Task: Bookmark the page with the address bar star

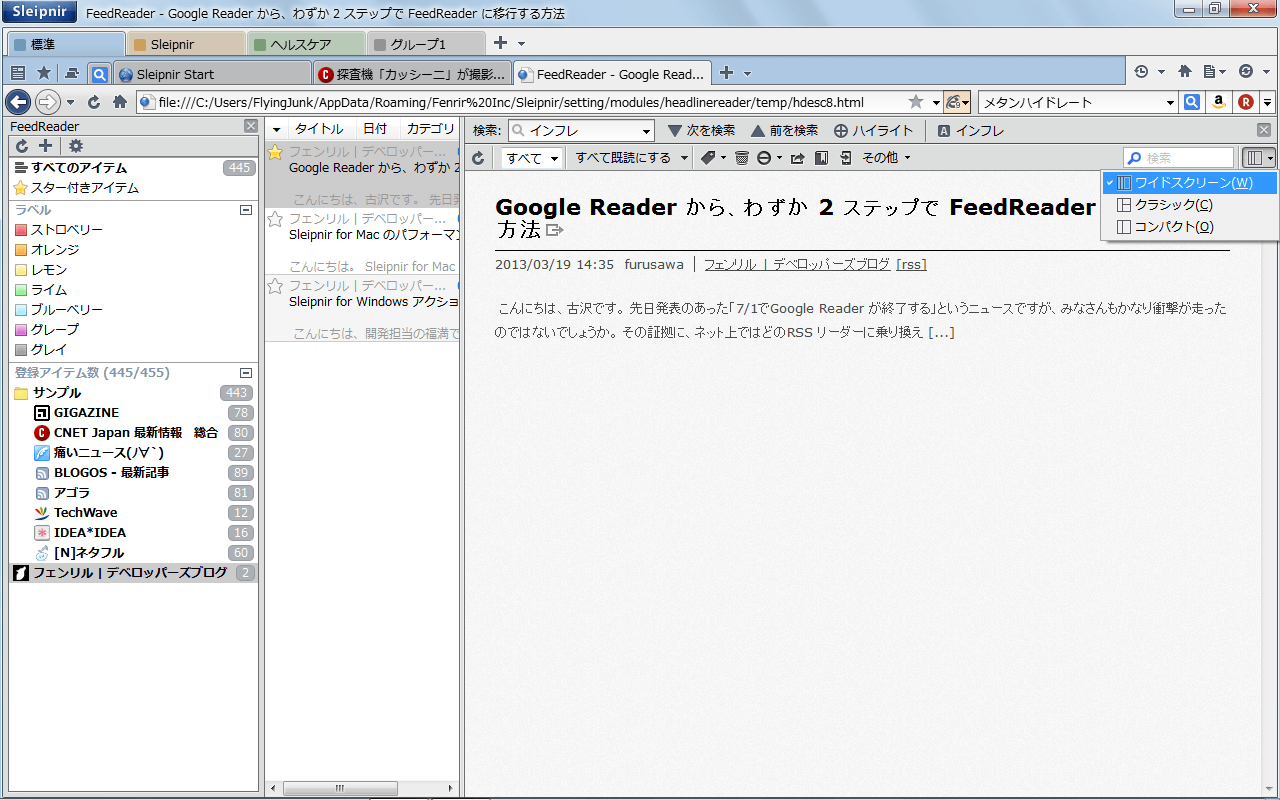Action: coord(916,102)
